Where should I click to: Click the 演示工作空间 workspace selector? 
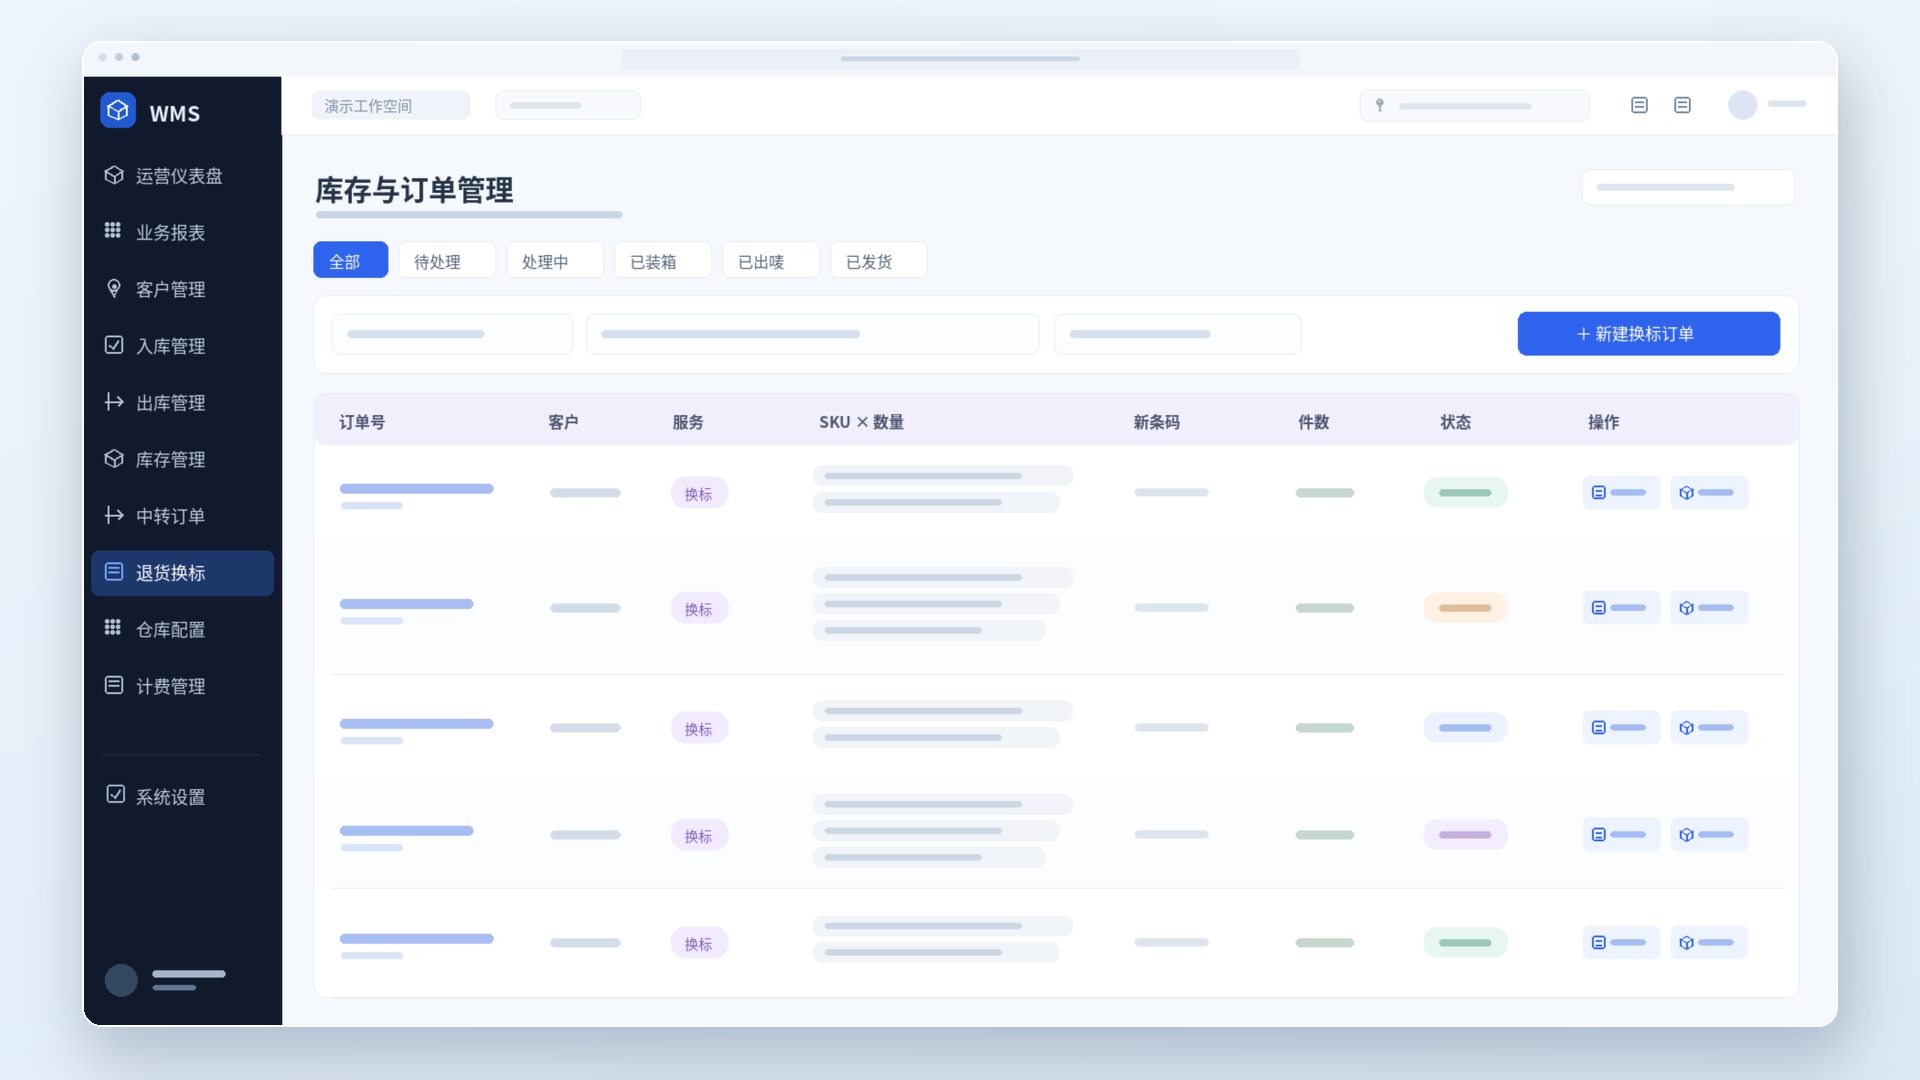click(x=390, y=106)
